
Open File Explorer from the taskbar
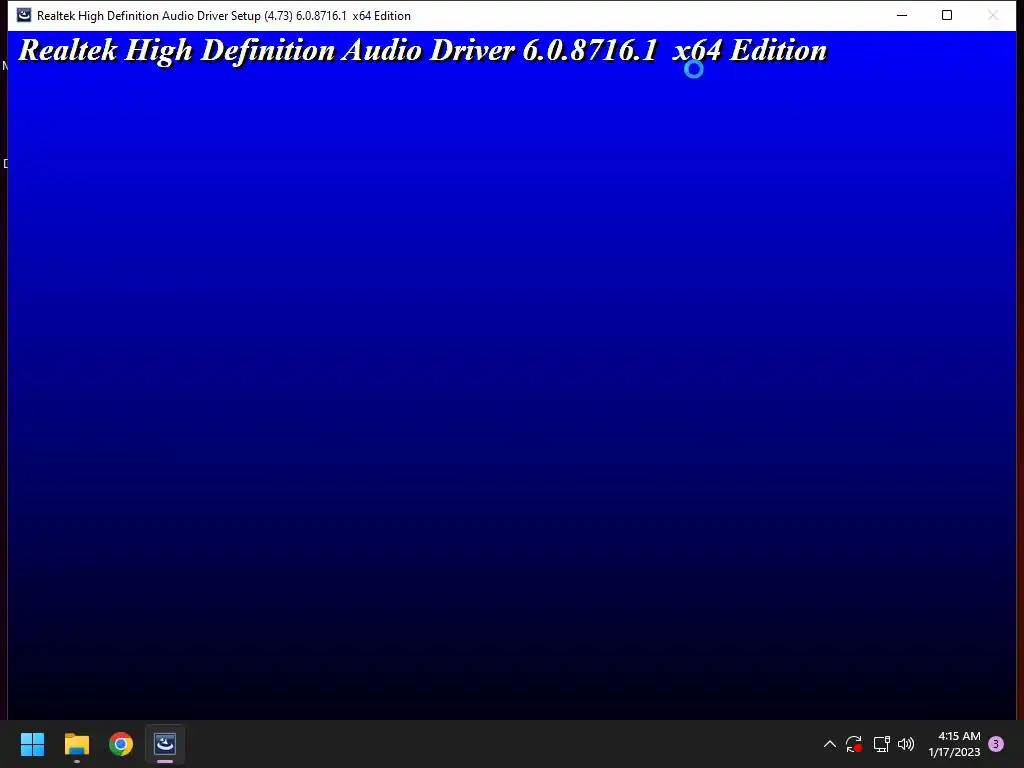click(x=76, y=744)
